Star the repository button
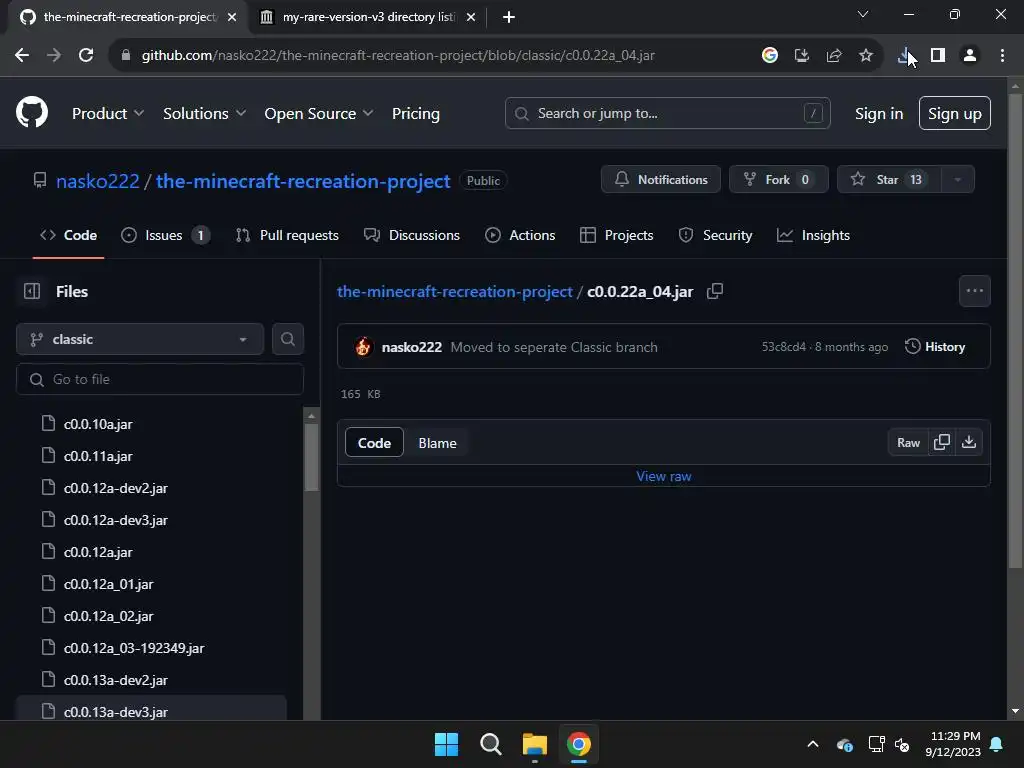This screenshot has height=768, width=1024. (889, 180)
